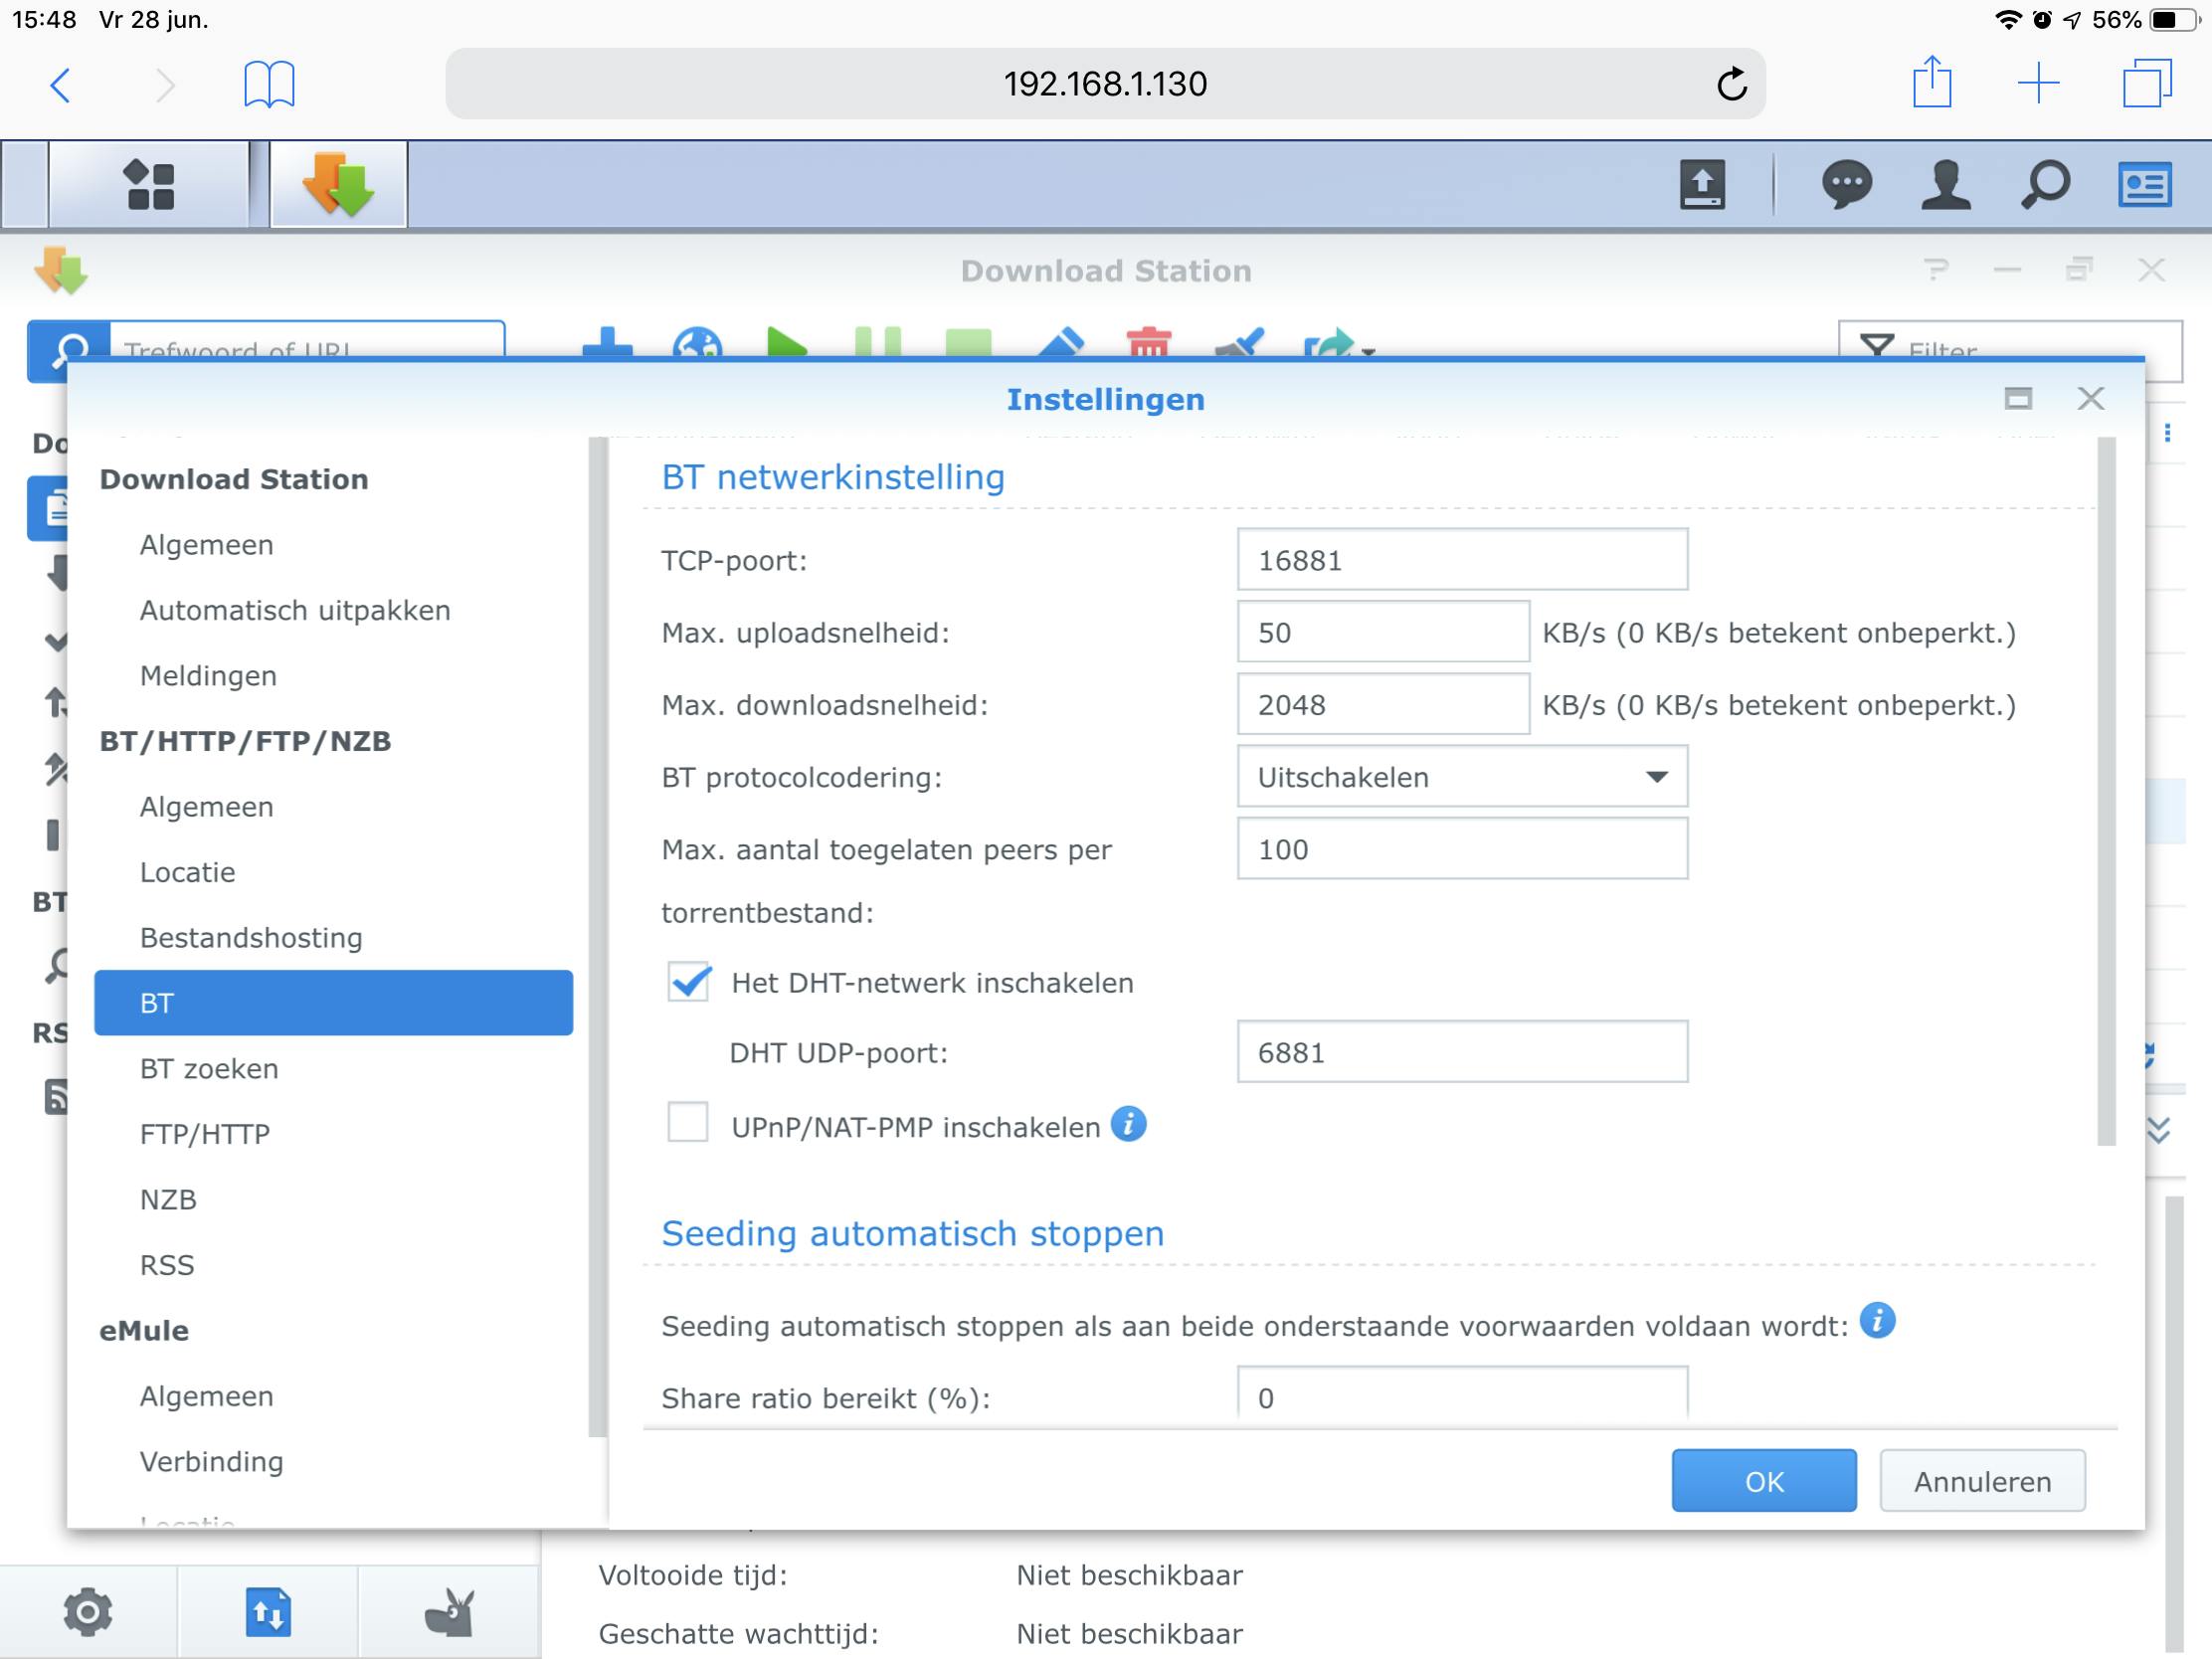Open the settings gear at bottom left
This screenshot has width=2212, height=1659.
88,1612
